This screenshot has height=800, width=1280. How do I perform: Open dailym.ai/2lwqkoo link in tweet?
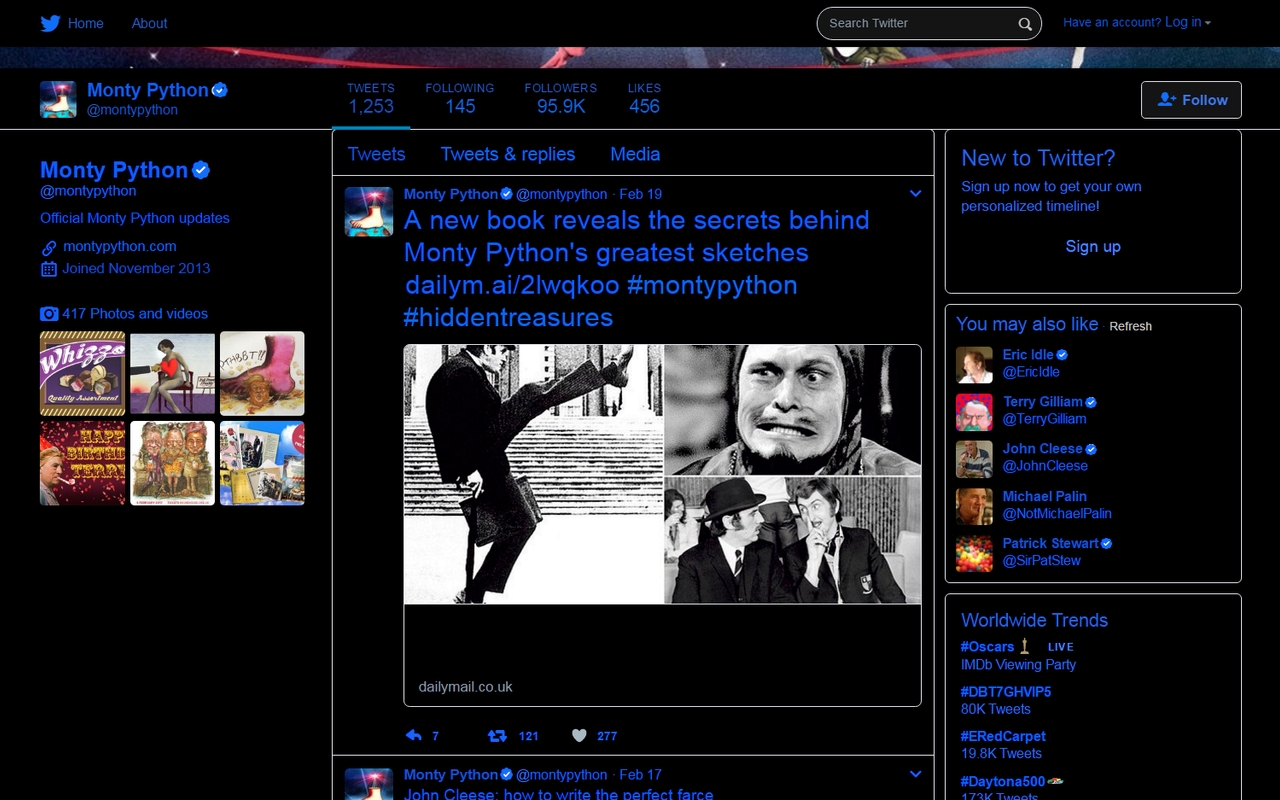(512, 285)
